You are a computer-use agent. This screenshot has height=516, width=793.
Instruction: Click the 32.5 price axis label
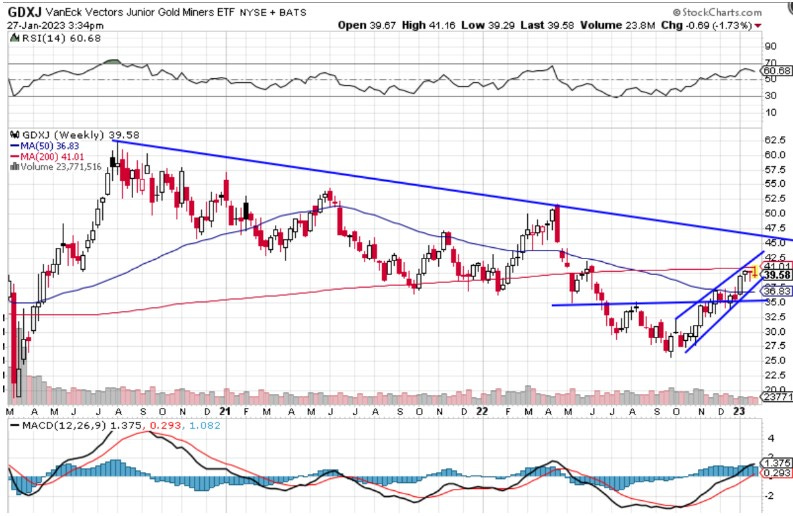pos(775,317)
